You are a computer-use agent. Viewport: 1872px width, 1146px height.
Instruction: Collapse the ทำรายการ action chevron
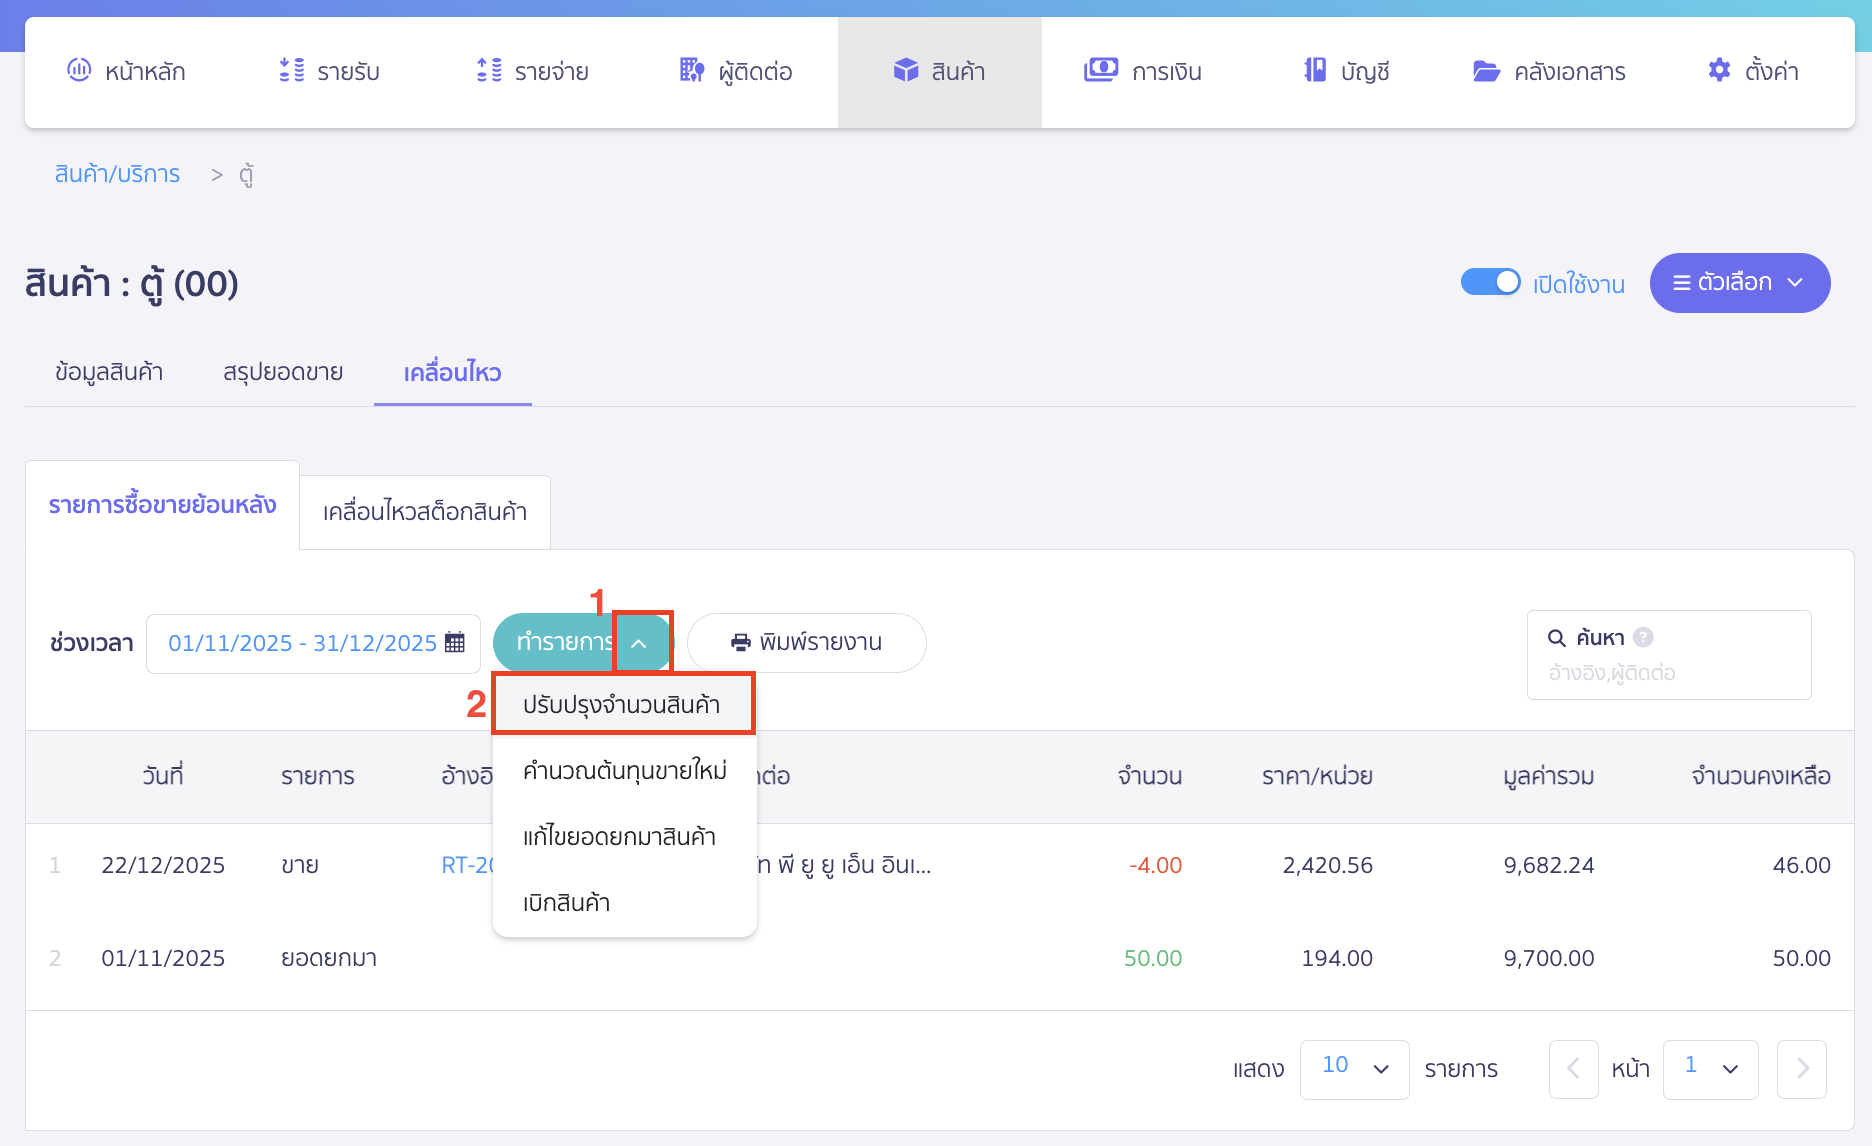point(641,643)
